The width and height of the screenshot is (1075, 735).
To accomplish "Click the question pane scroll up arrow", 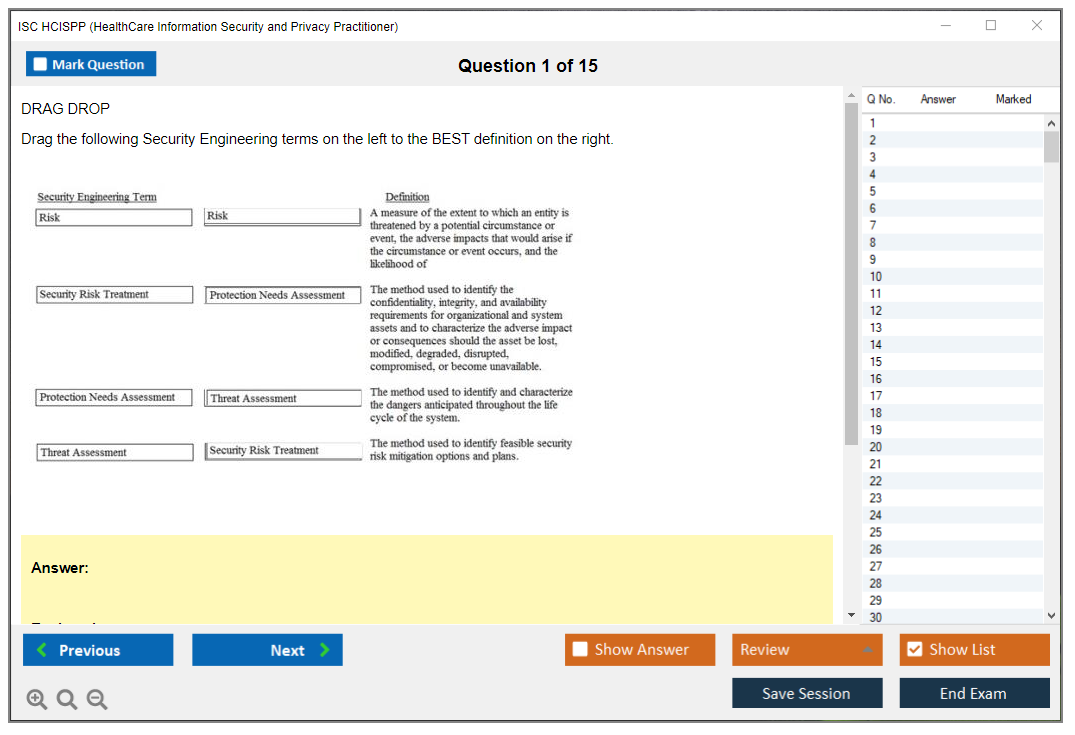I will tap(851, 96).
